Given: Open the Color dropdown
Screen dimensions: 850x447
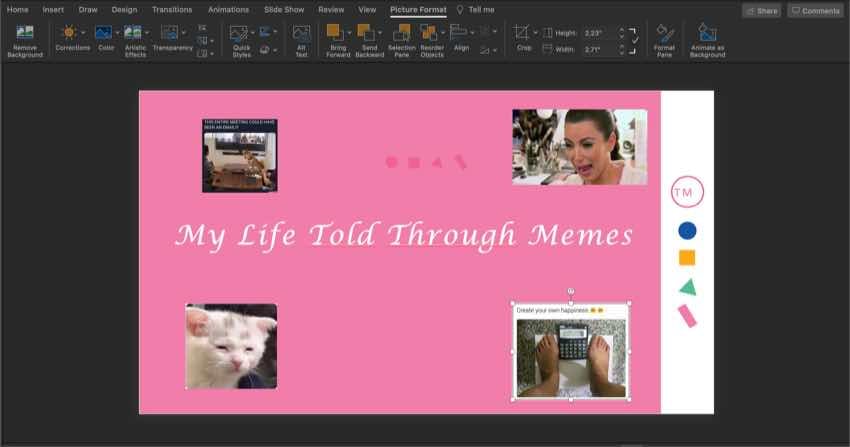Looking at the screenshot, I should pos(118,32).
